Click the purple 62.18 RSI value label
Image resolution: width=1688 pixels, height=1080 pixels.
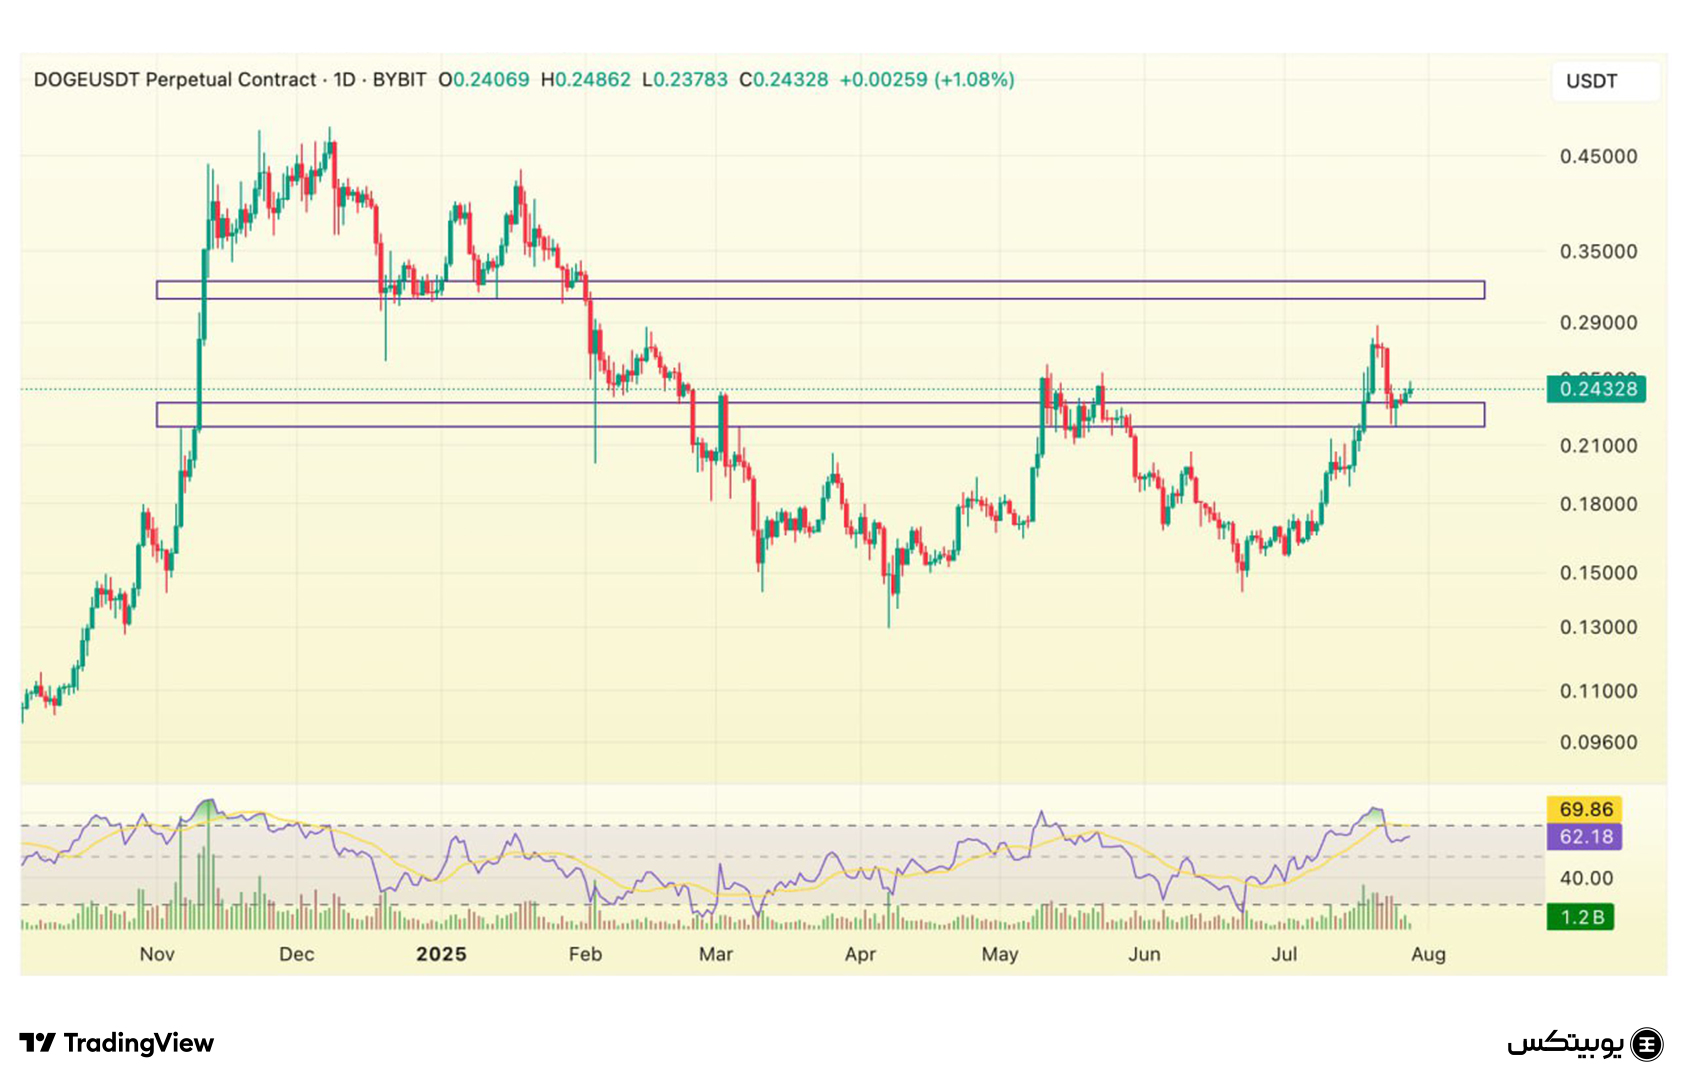(x=1584, y=836)
